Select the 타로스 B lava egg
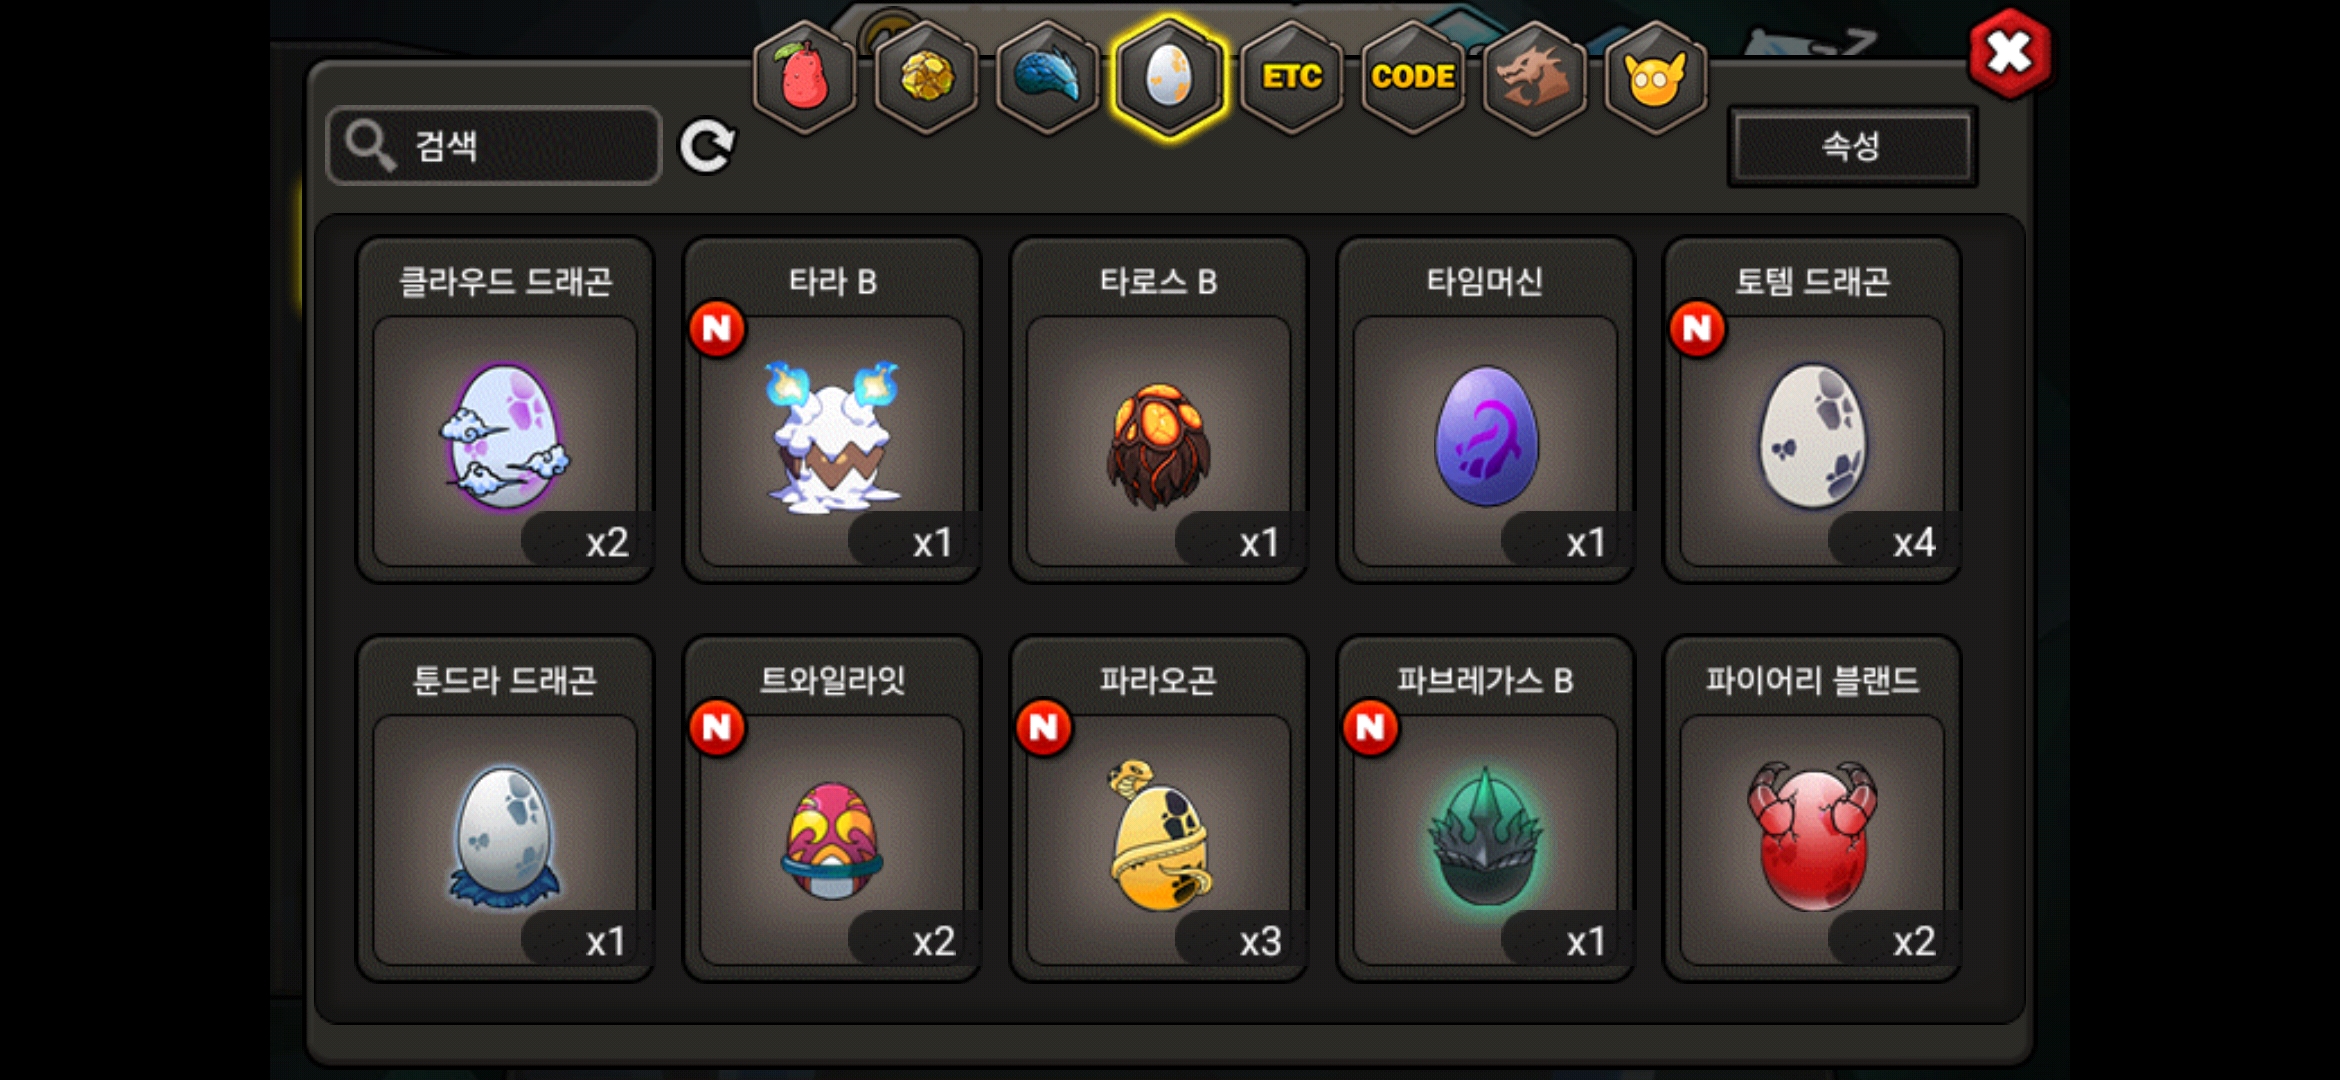The width and height of the screenshot is (2340, 1080). coord(1159,410)
